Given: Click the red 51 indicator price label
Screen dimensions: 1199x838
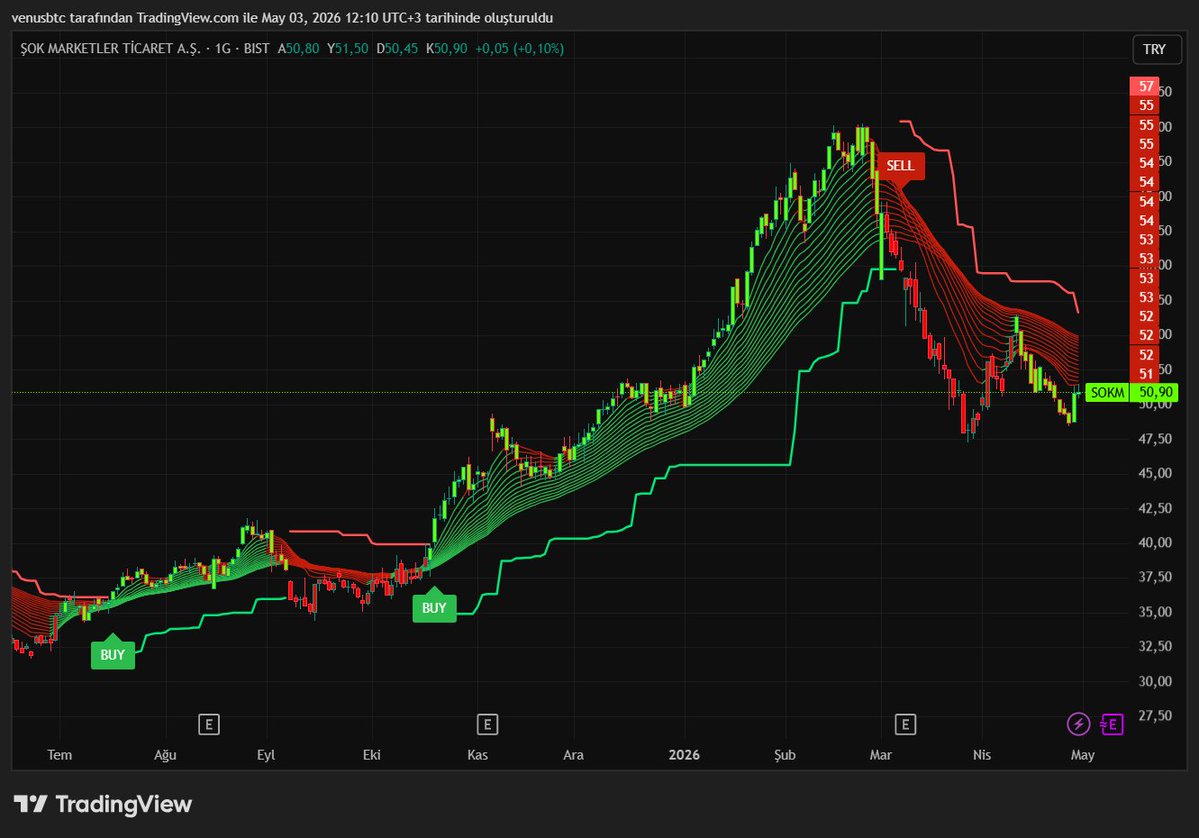Looking at the screenshot, I should [1145, 374].
